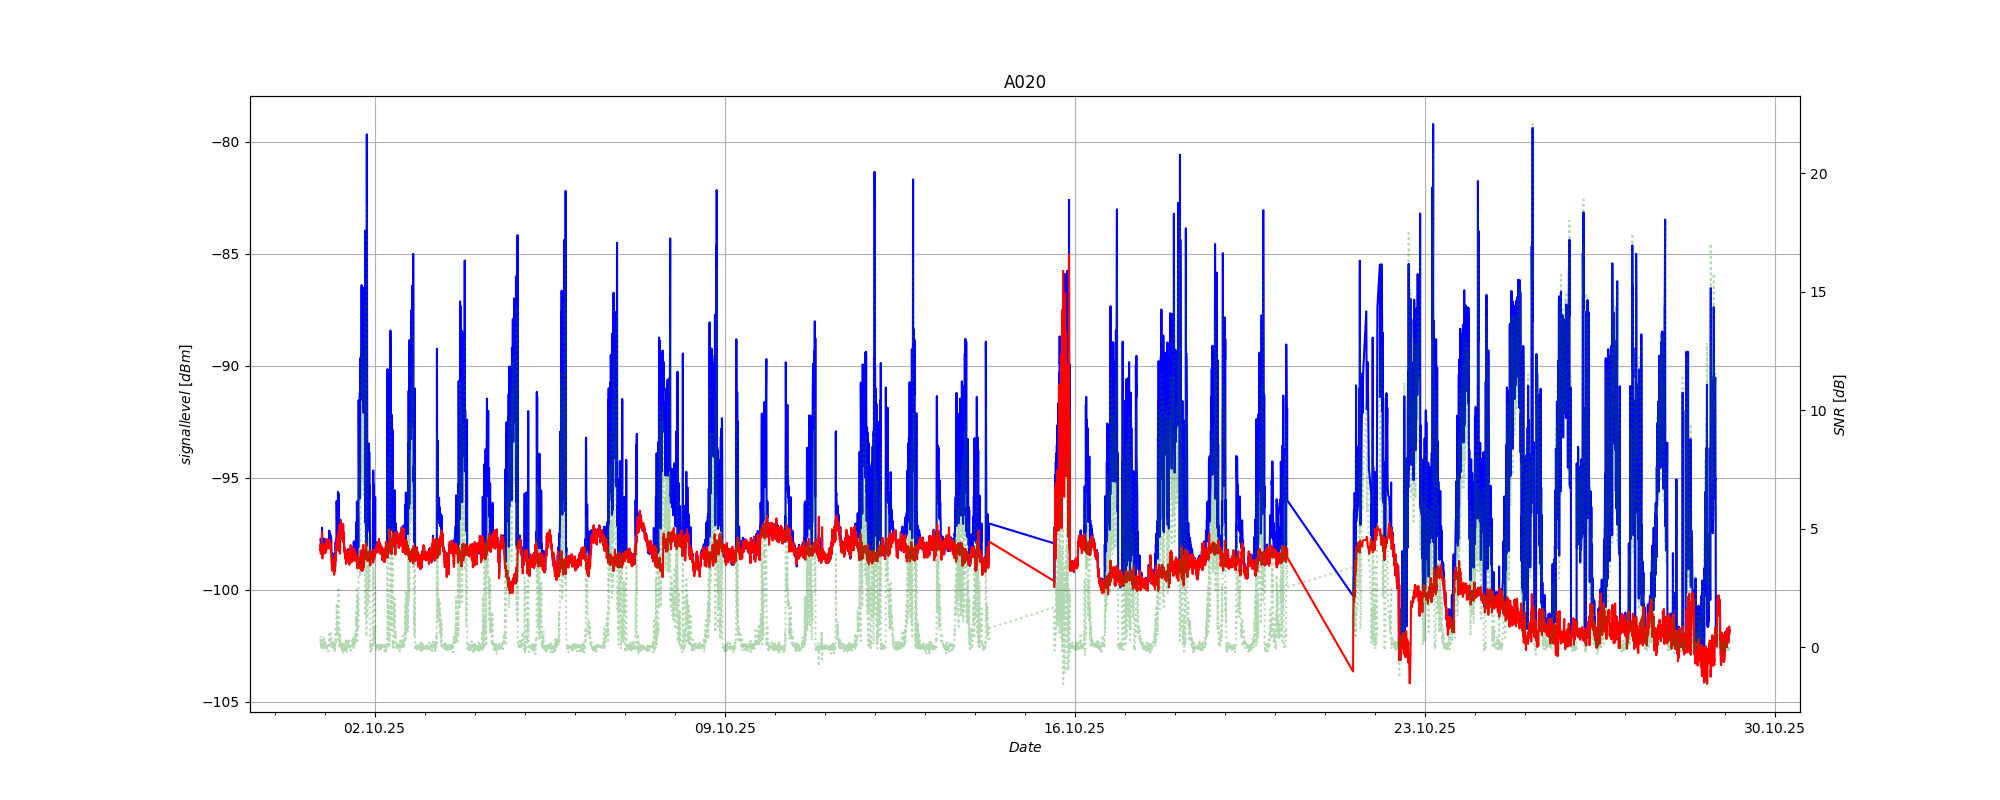This screenshot has height=800, width=2000.
Task: Select the 10 tick on SNR axis
Action: click(x=1818, y=411)
